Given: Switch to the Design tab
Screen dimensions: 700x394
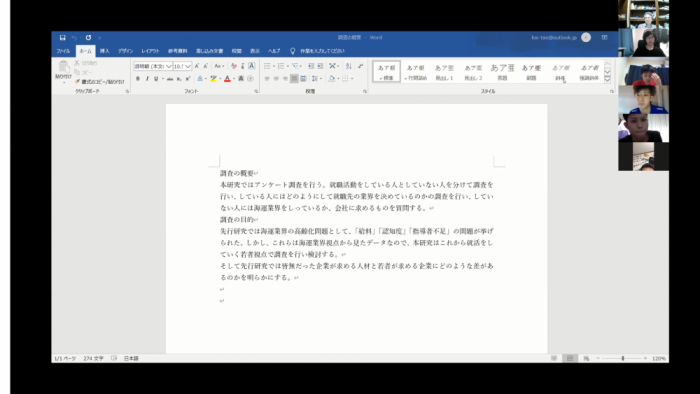Looking at the screenshot, I should tap(125, 51).
